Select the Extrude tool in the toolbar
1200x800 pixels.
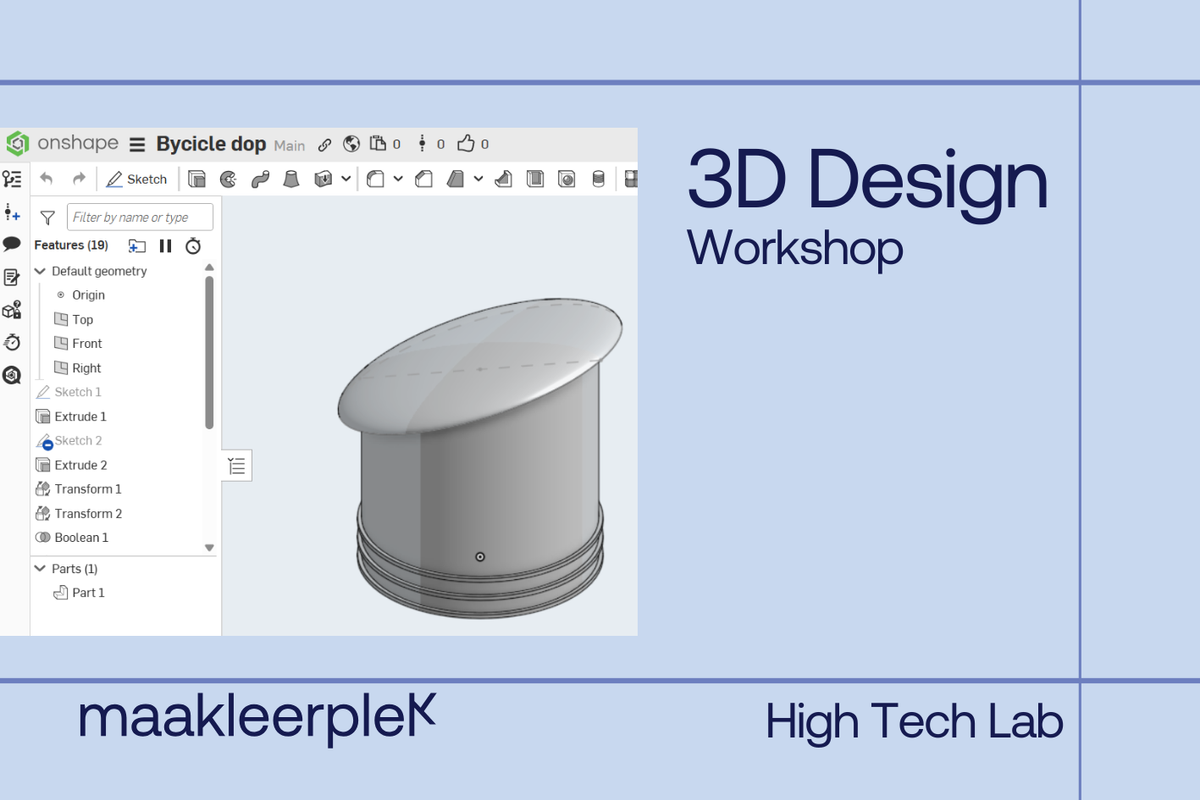197,179
